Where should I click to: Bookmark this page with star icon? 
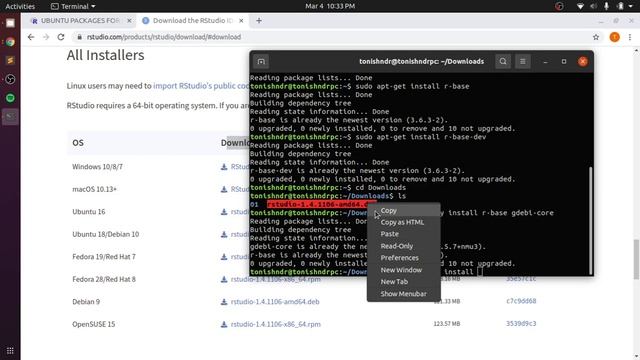pos(596,37)
